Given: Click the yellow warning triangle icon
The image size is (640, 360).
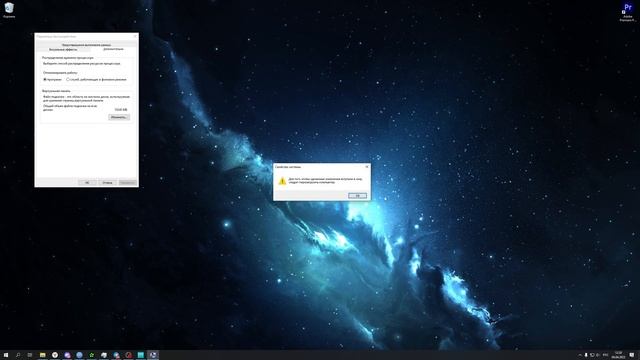Looking at the screenshot, I should [x=282, y=181].
